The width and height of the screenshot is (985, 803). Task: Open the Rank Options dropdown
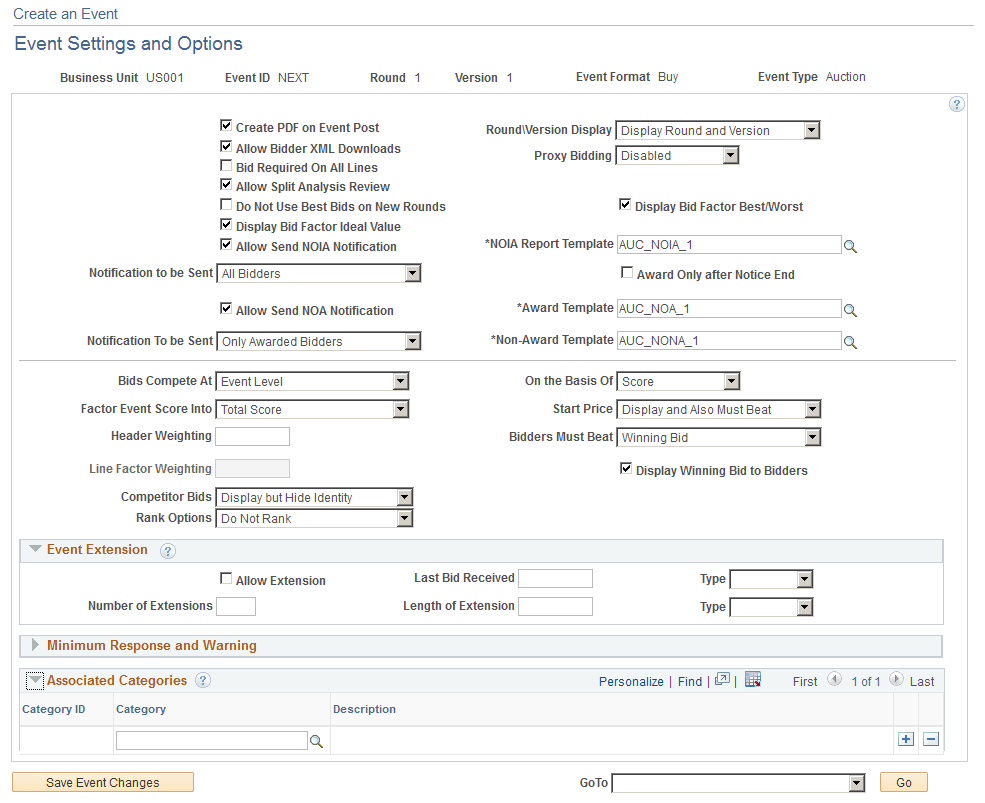tap(406, 518)
